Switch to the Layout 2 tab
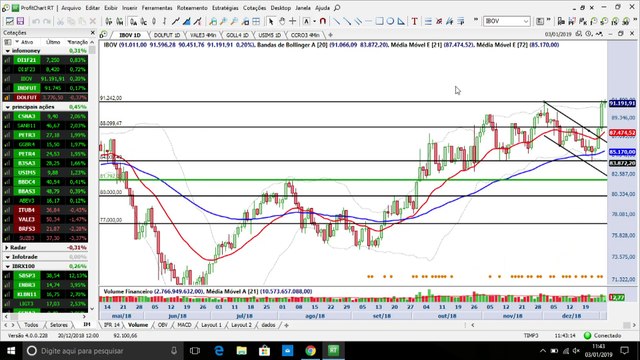Screen dimensions: 640x360 click(241, 325)
